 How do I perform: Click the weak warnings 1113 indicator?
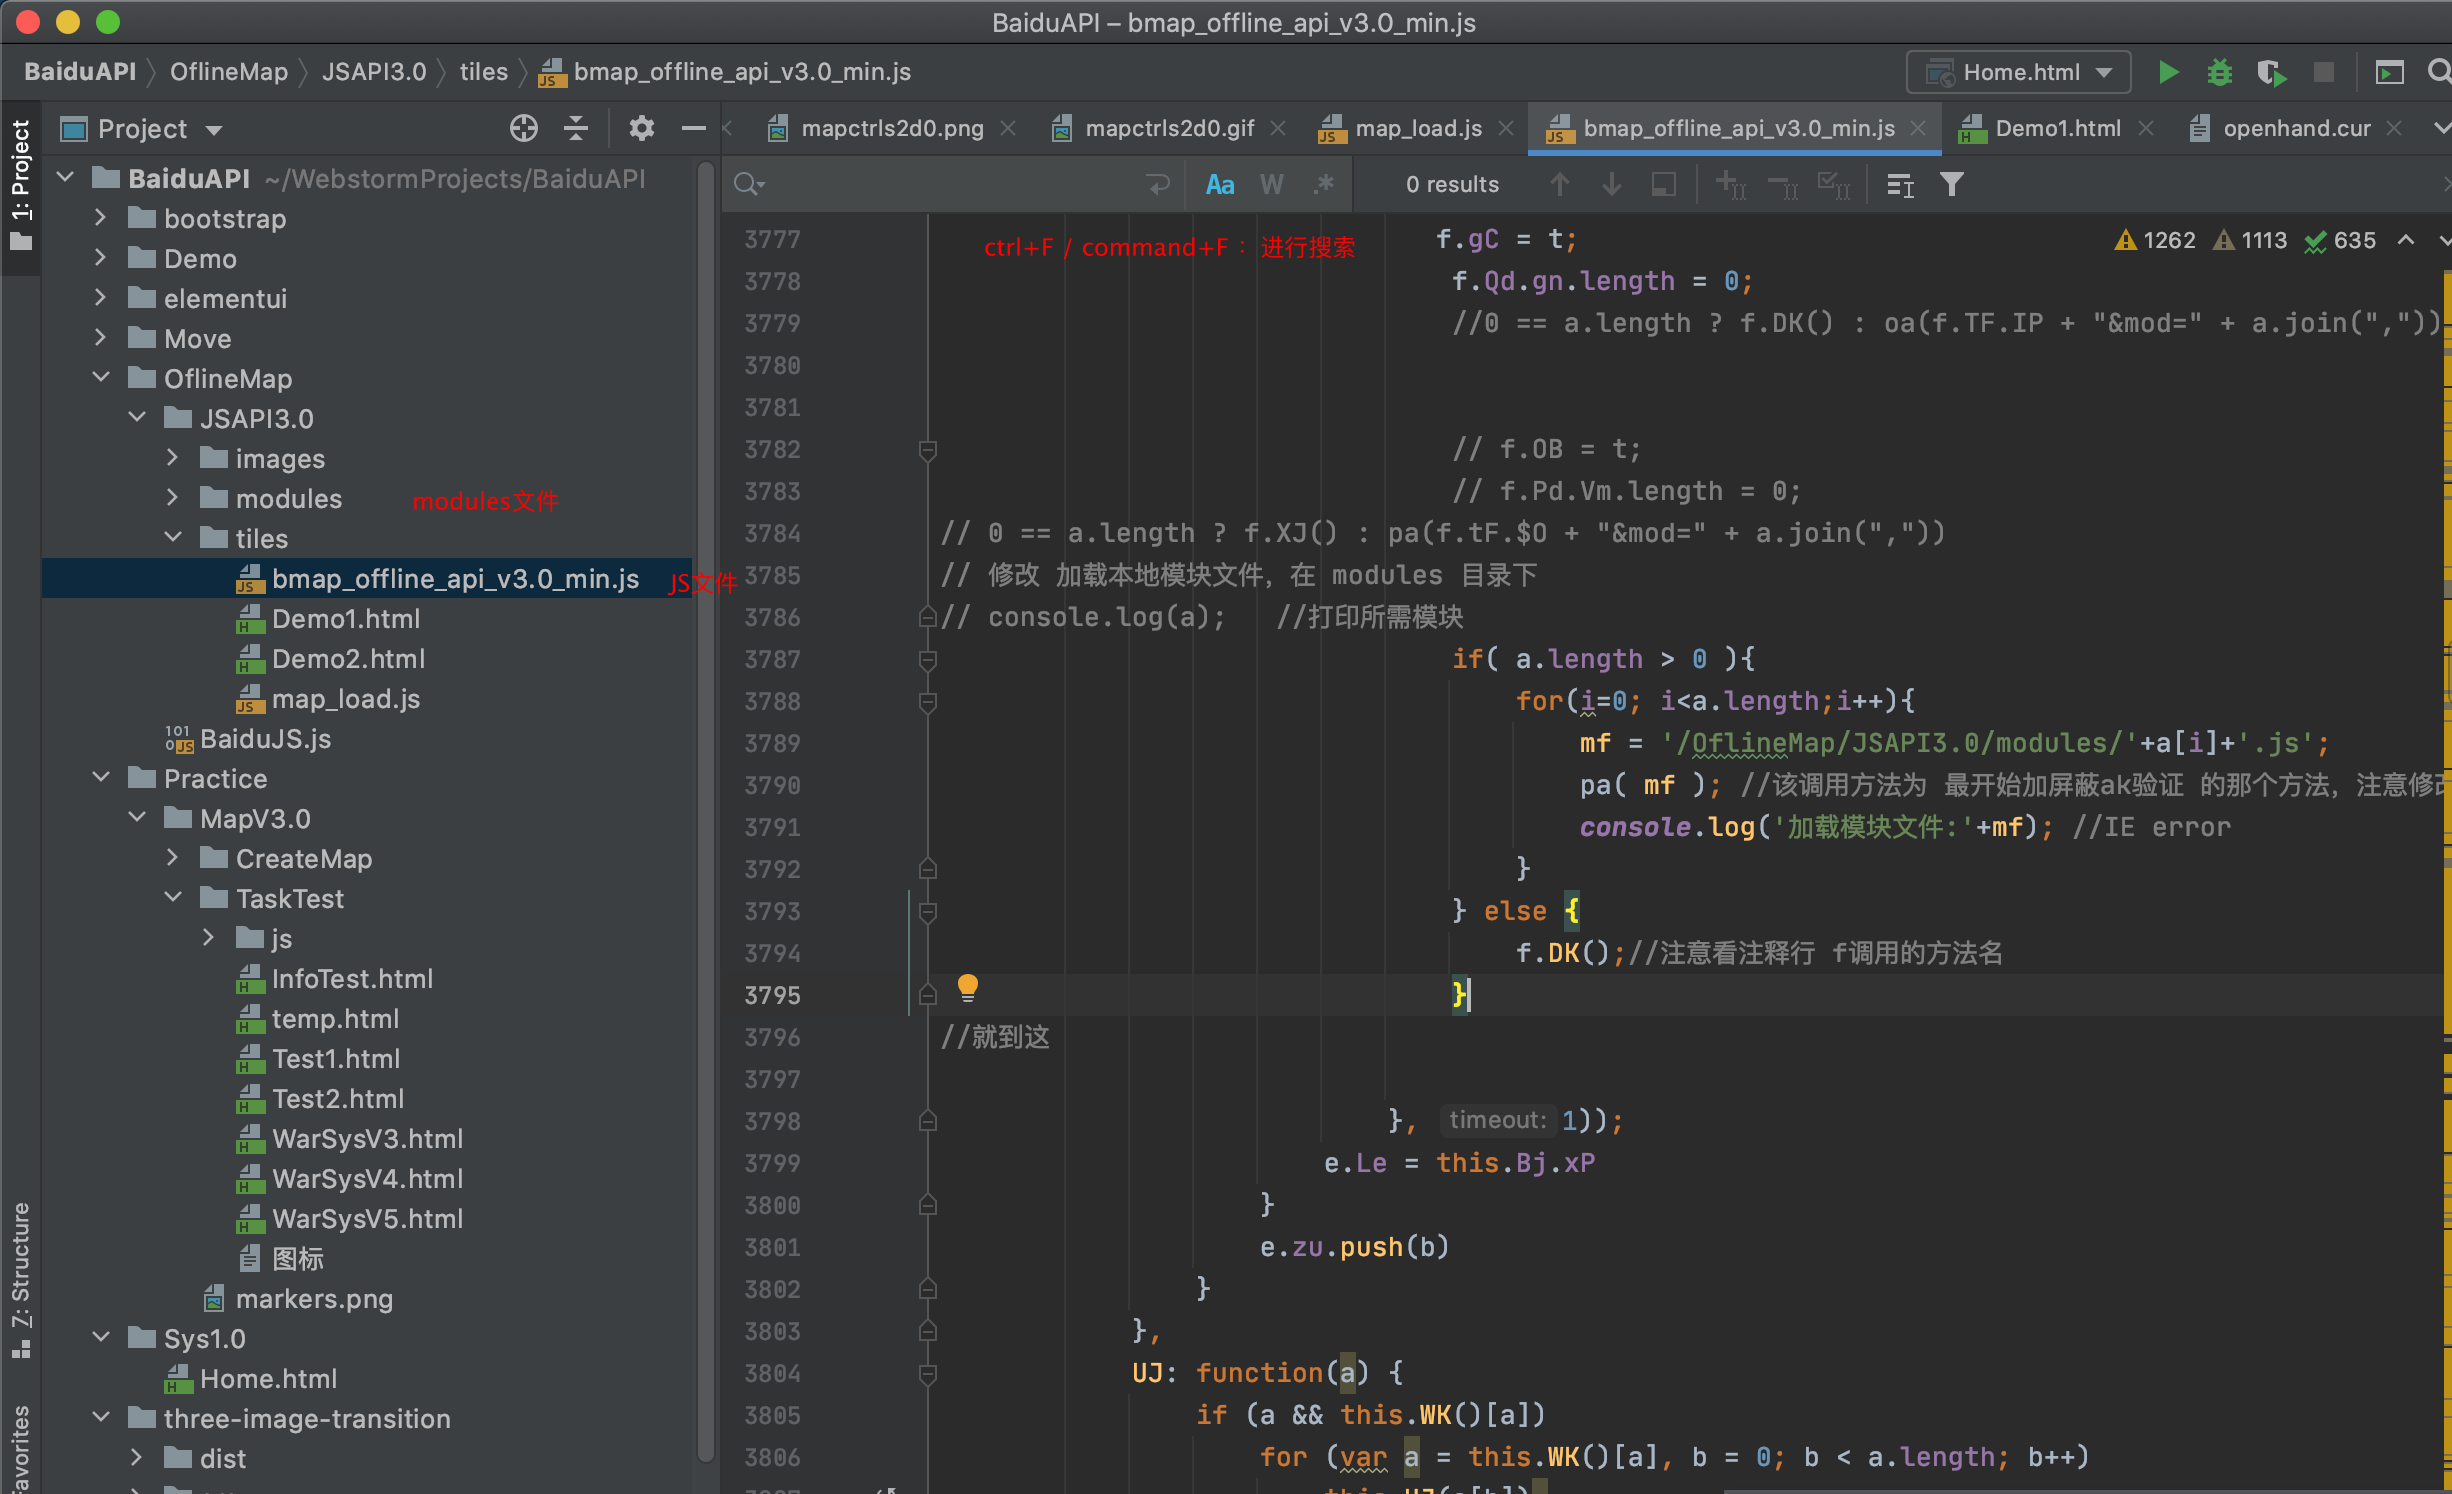click(x=2250, y=241)
